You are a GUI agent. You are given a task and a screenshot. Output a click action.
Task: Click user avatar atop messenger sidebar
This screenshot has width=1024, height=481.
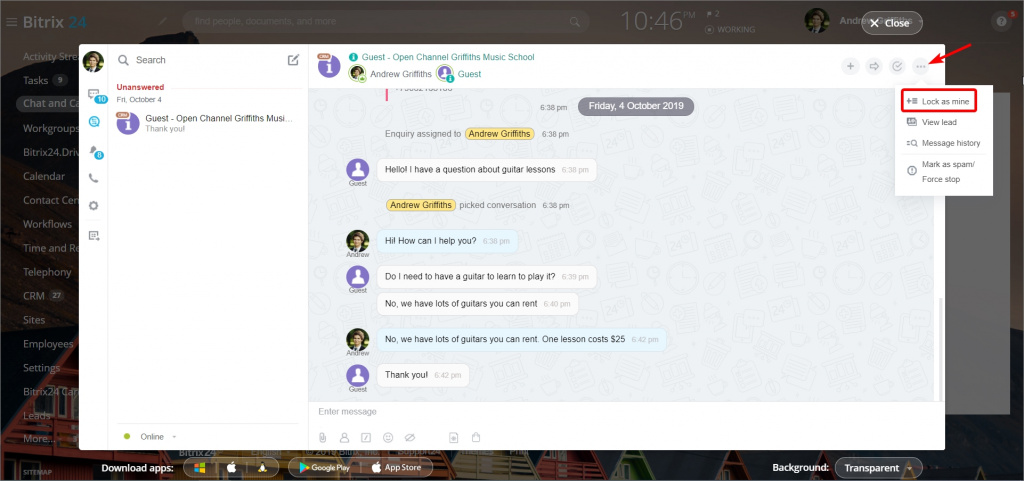pos(93,61)
